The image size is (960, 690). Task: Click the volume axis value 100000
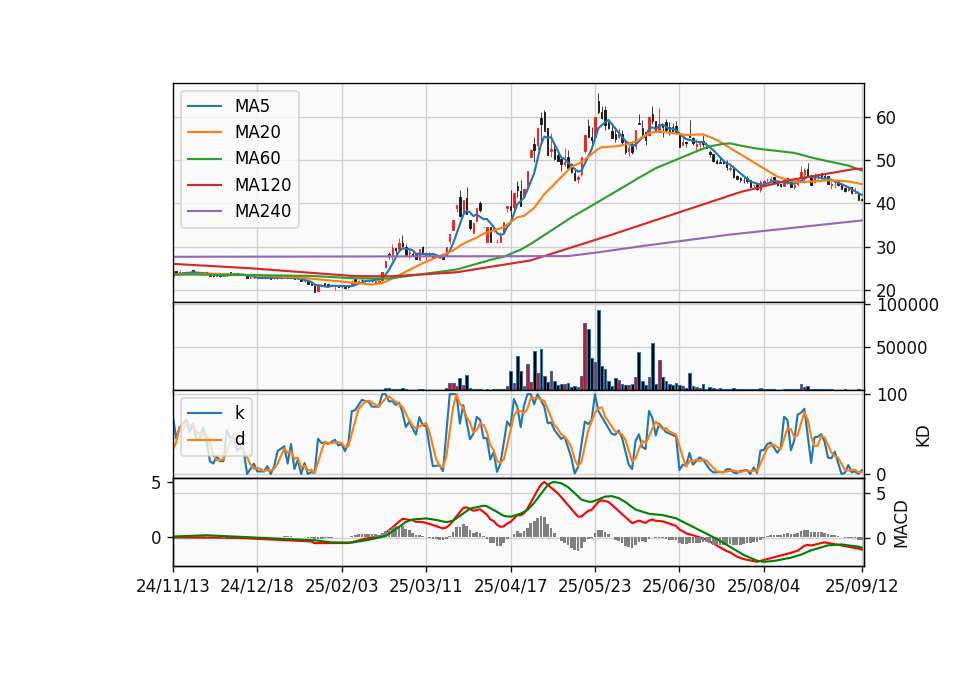908,305
